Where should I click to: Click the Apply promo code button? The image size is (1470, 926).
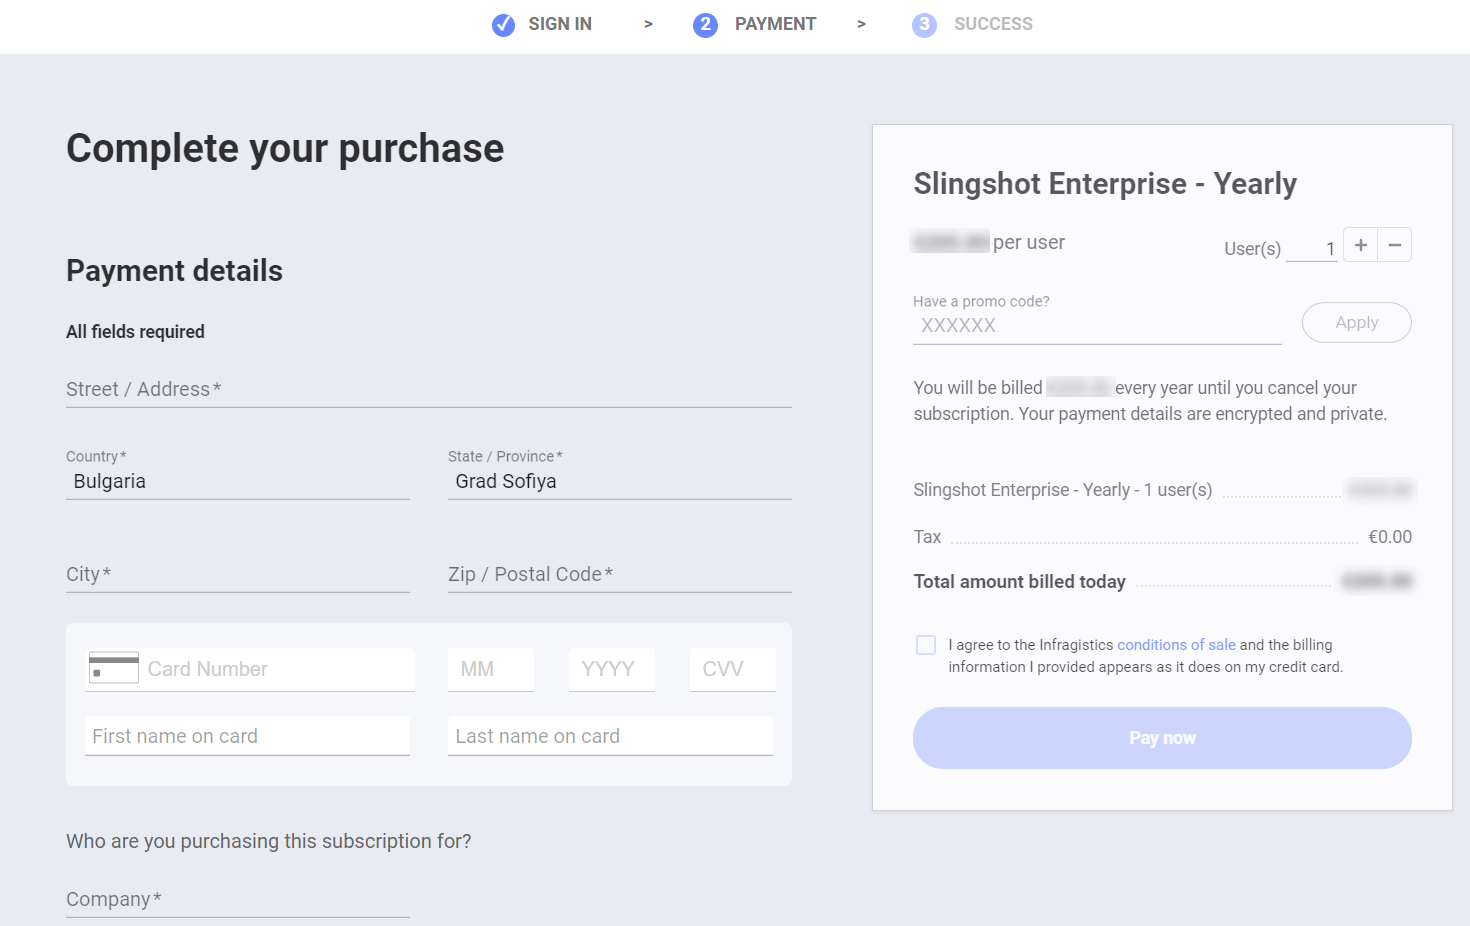coord(1356,322)
